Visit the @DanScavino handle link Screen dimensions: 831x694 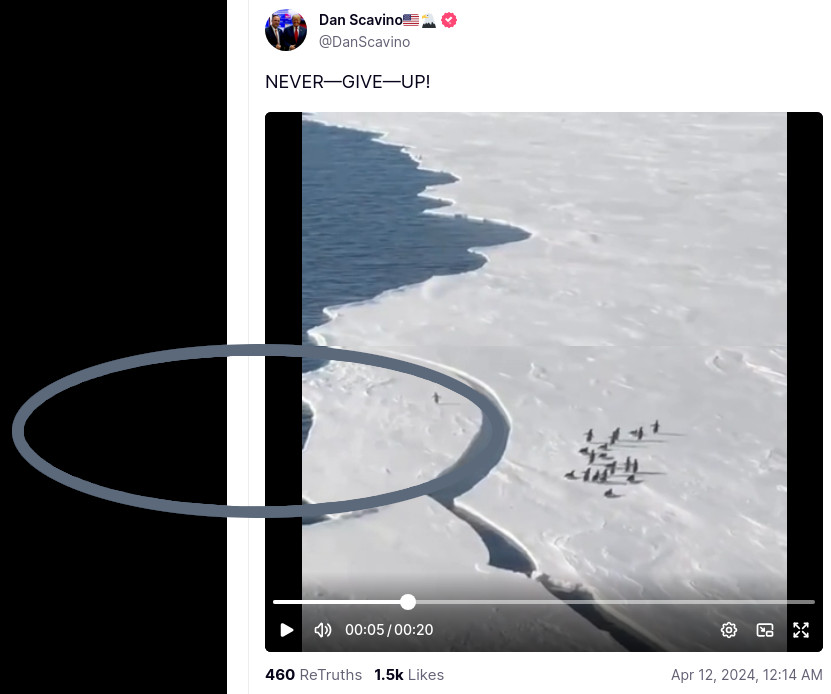364,42
